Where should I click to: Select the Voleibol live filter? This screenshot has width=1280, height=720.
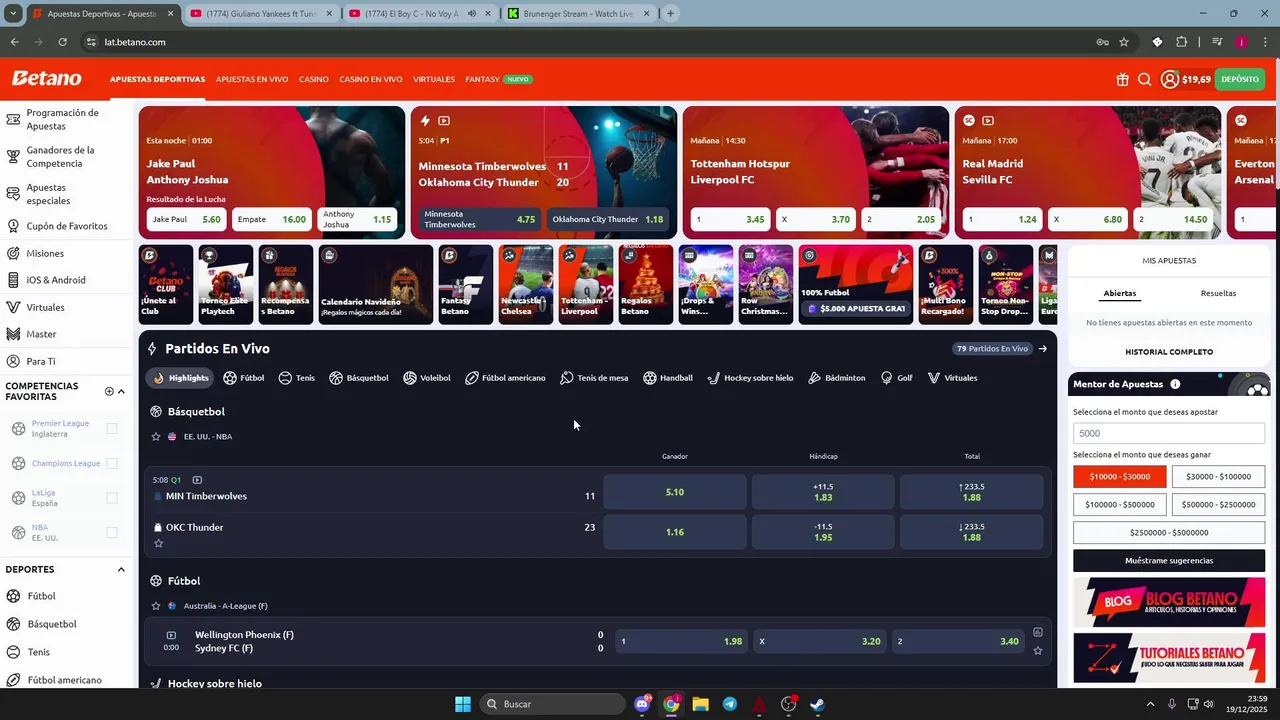[427, 378]
